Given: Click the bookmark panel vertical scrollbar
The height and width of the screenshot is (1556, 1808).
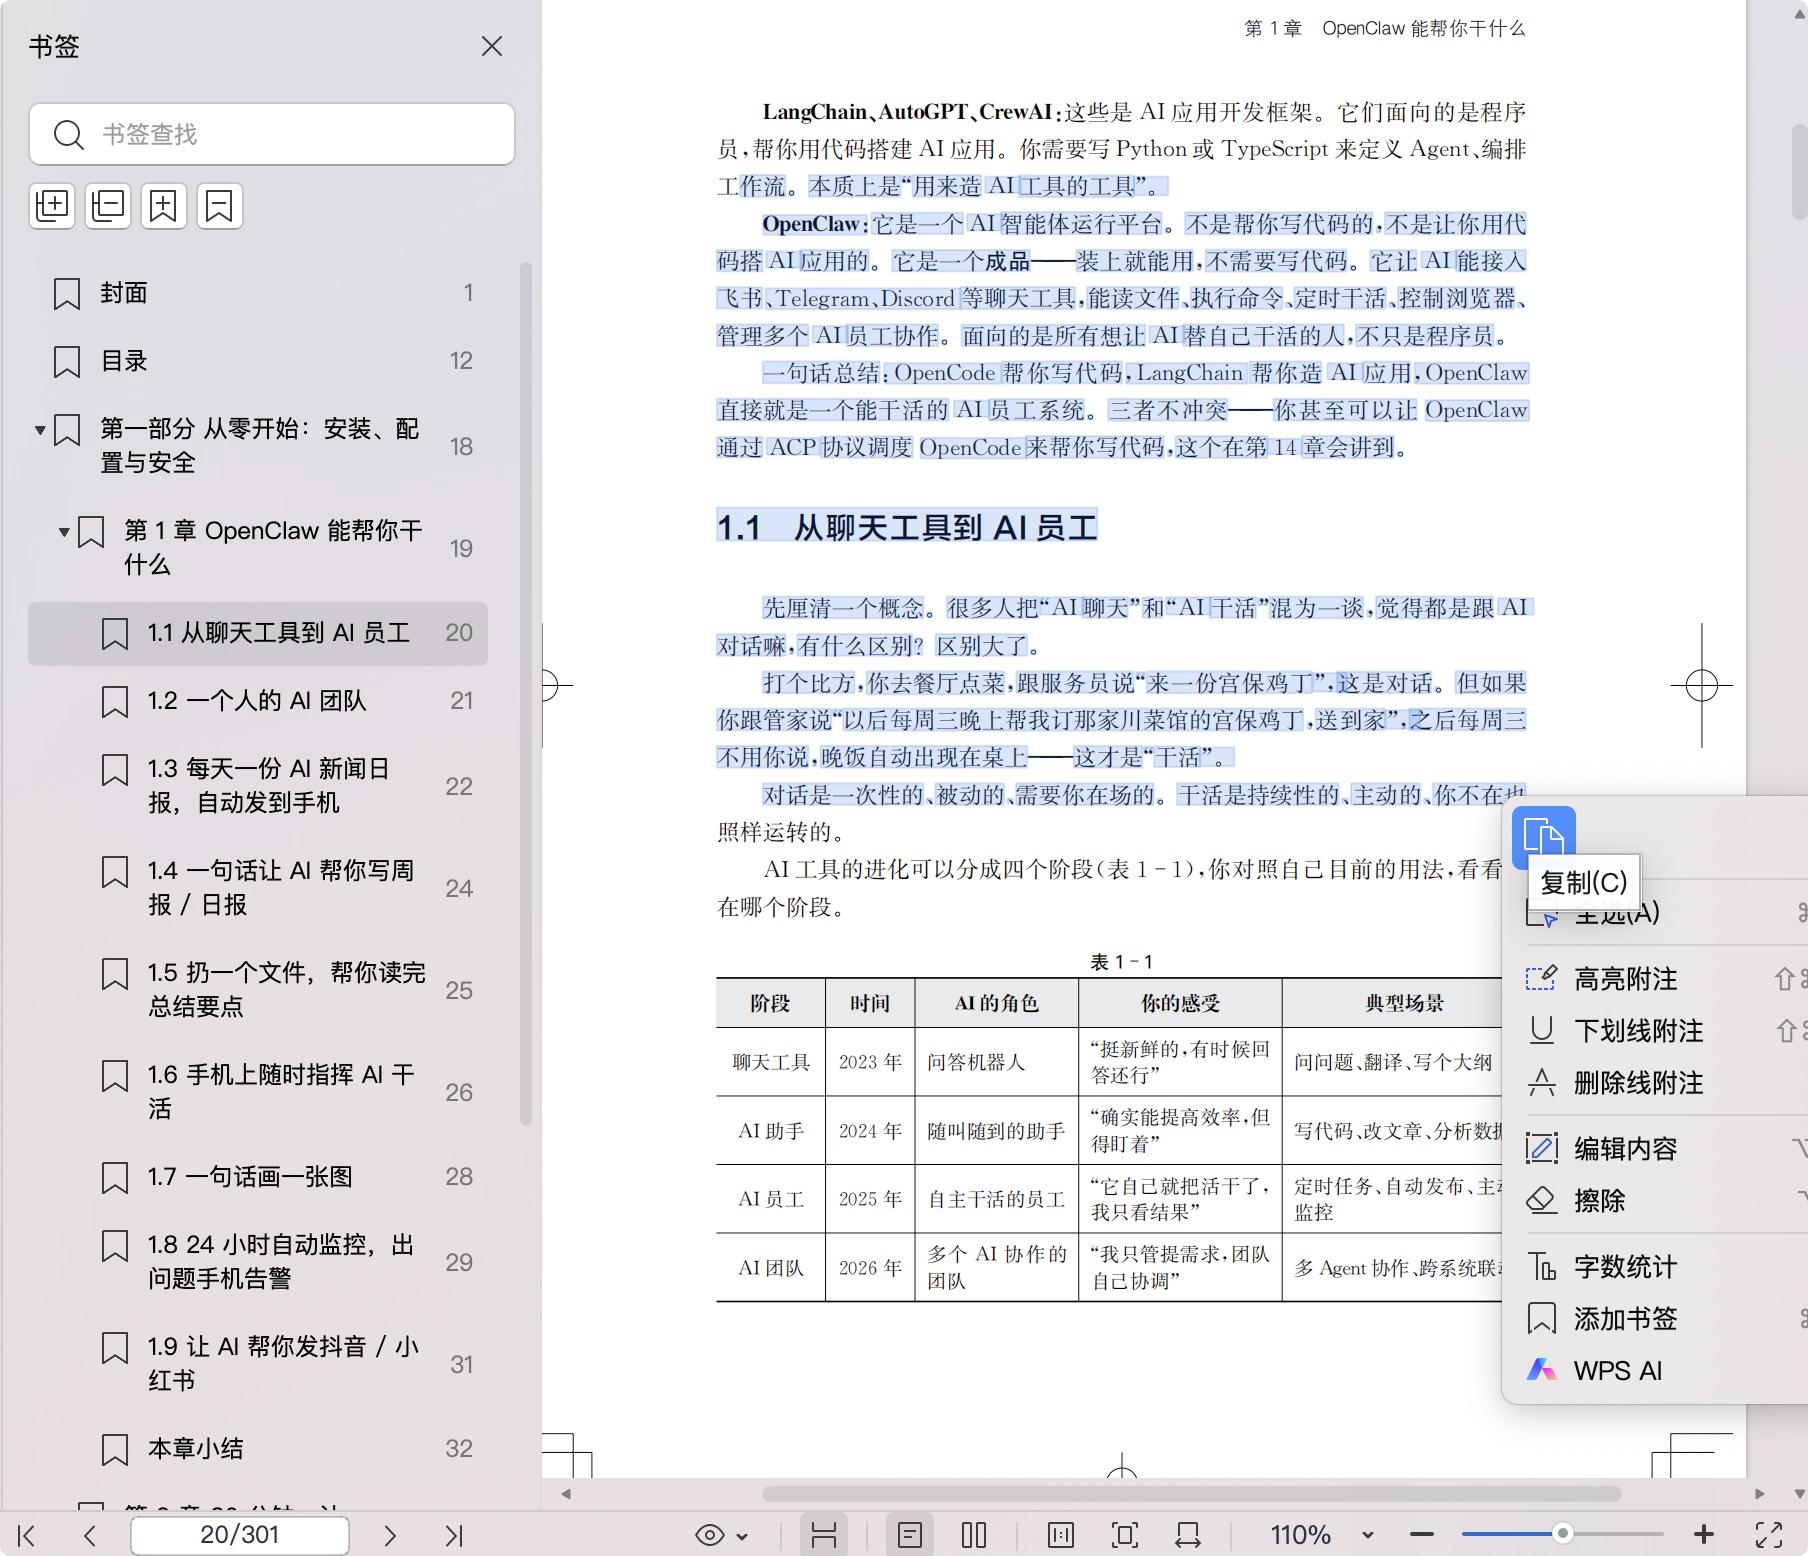Looking at the screenshot, I should (526, 694).
